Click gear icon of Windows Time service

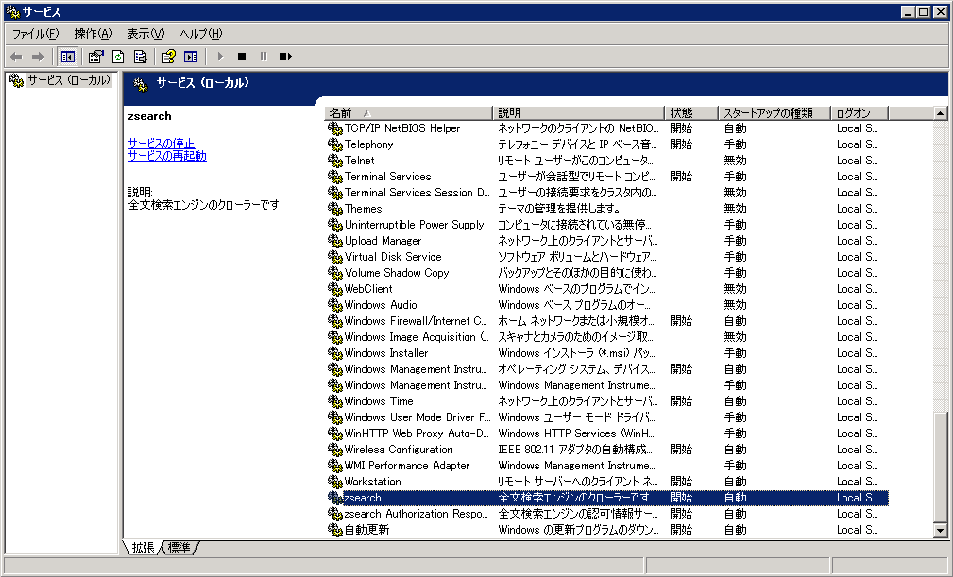pos(335,401)
